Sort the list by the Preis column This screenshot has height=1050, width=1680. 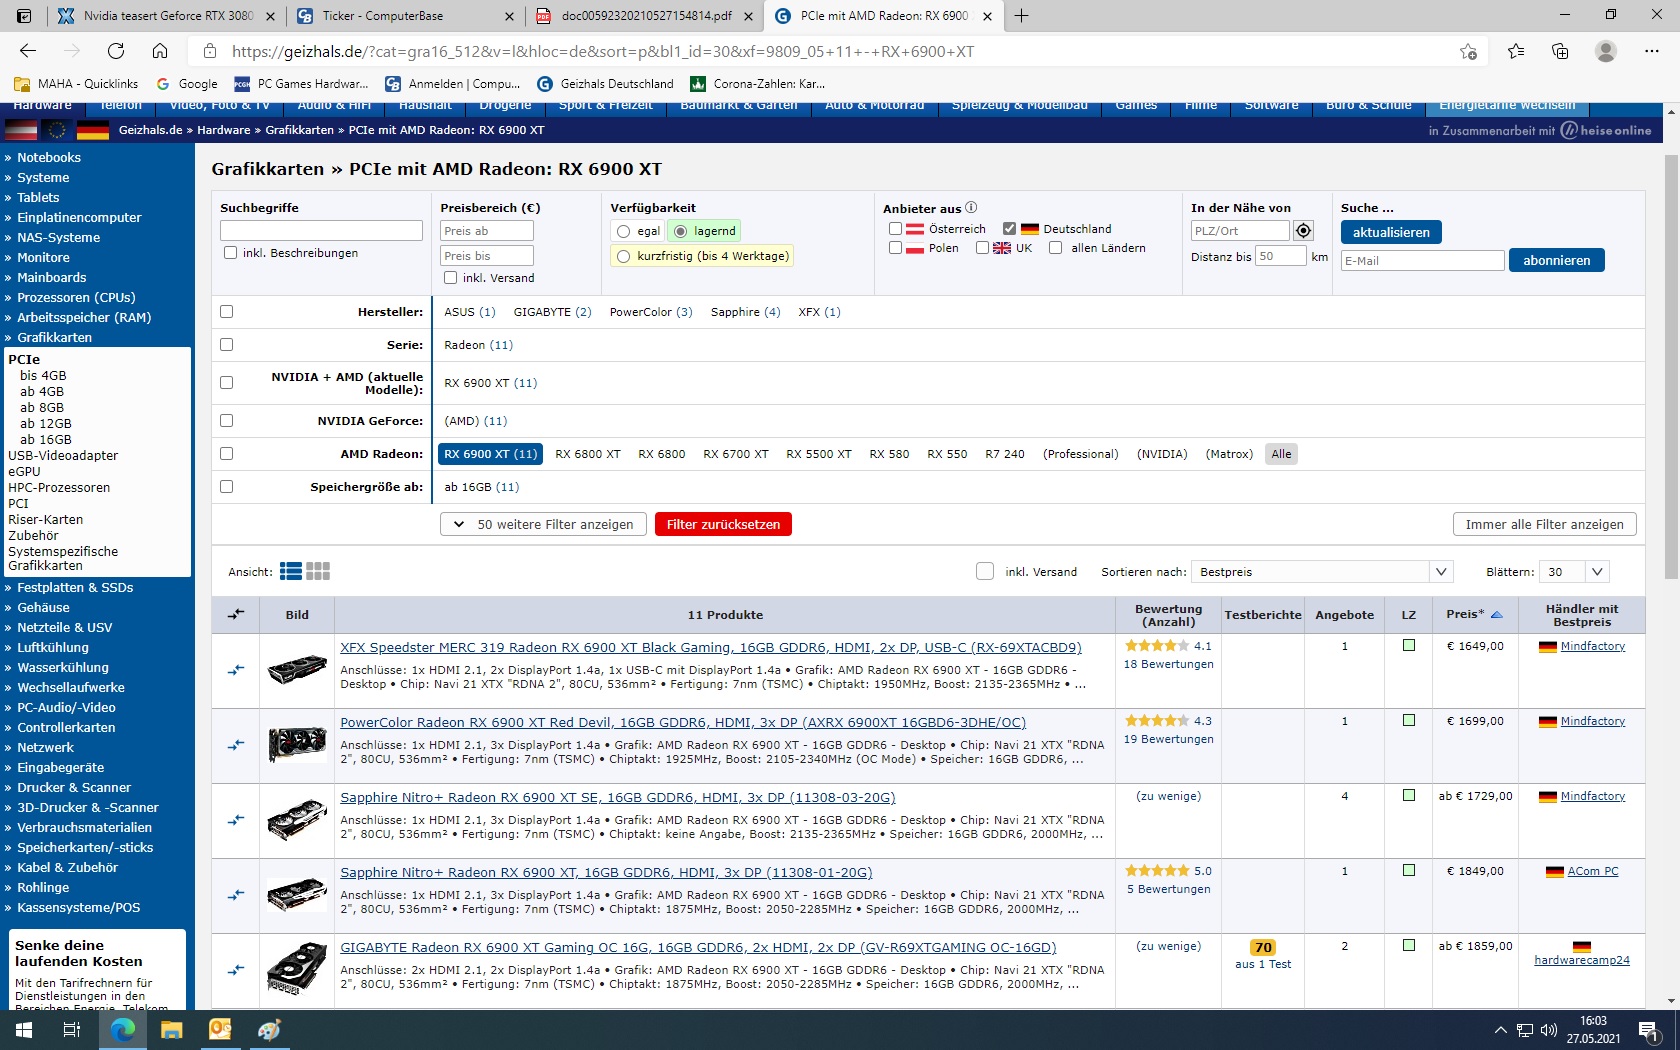(x=1474, y=614)
